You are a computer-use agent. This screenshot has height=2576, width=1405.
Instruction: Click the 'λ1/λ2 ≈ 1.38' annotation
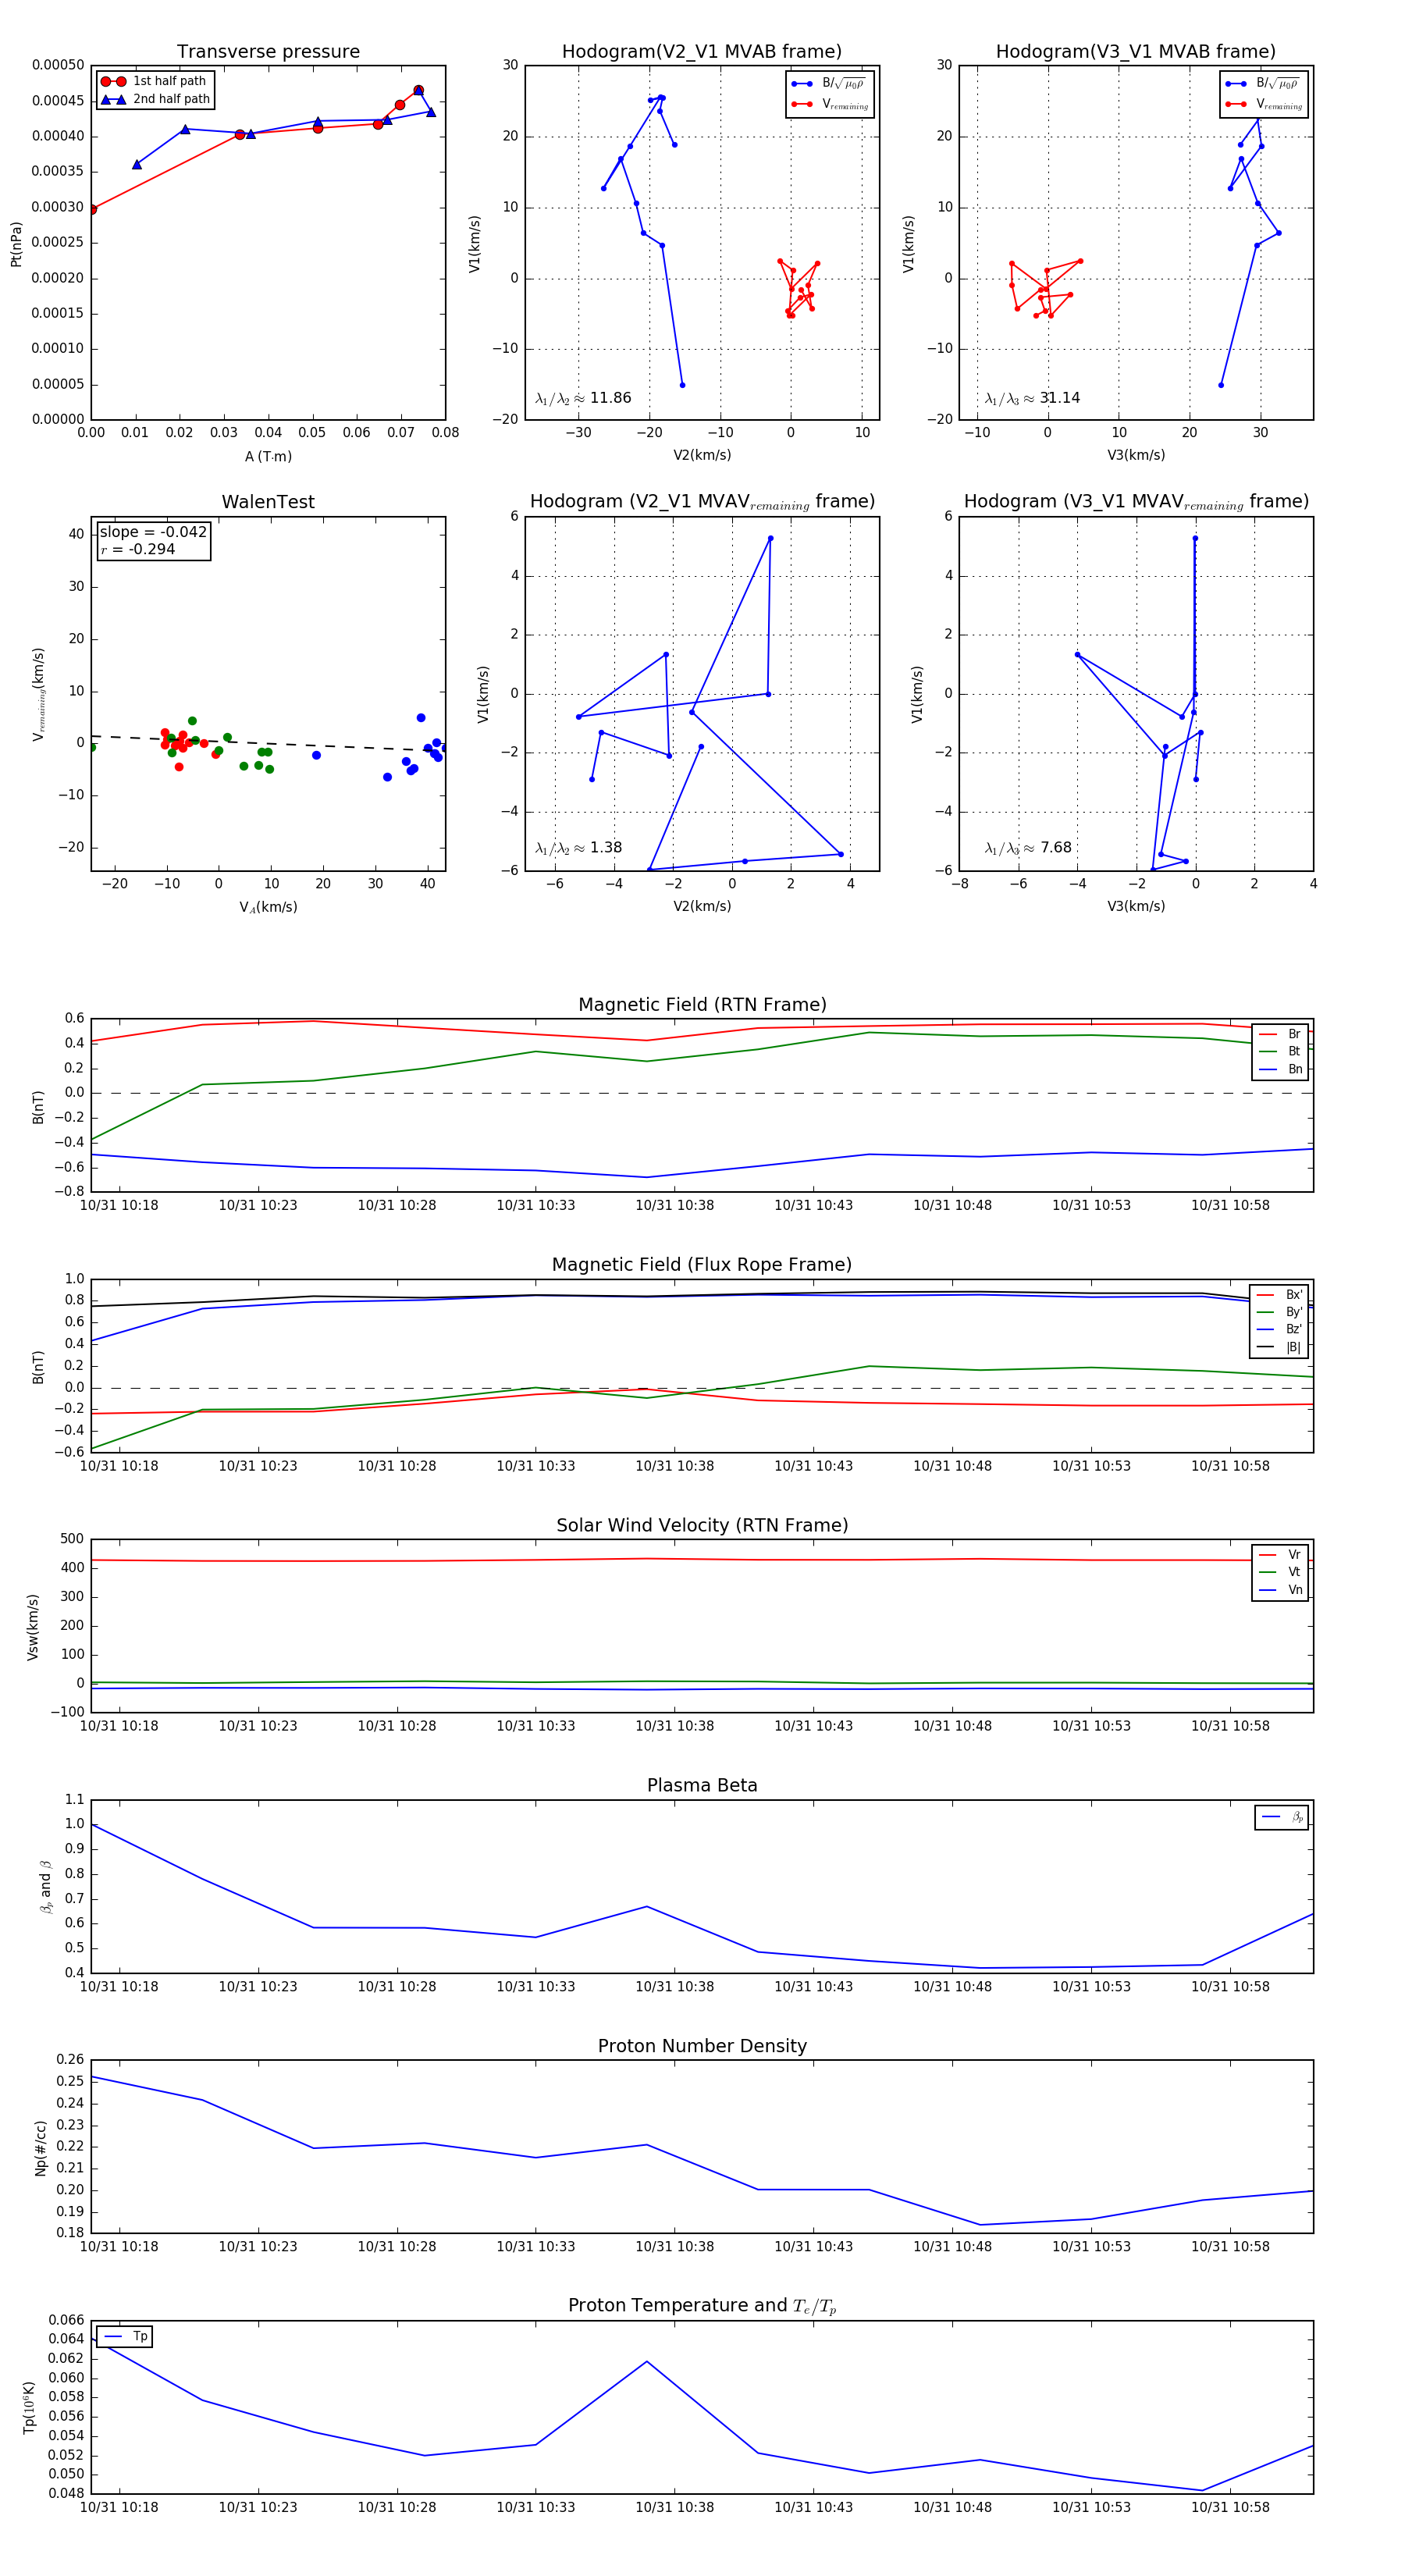click(578, 848)
